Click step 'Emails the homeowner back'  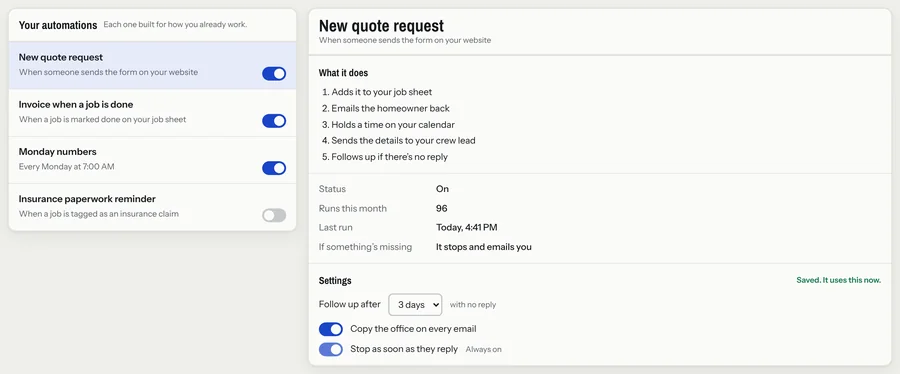tap(390, 108)
